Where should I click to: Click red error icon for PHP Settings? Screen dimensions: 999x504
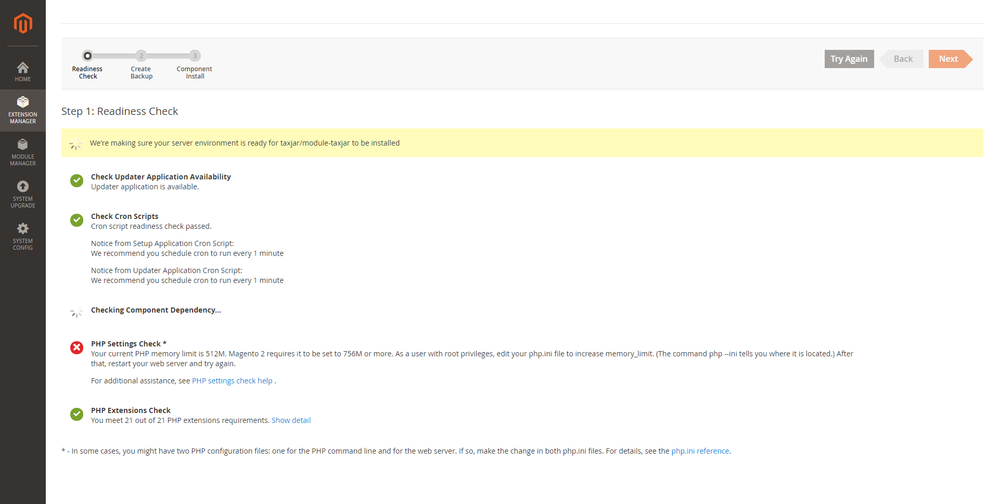[x=76, y=348]
